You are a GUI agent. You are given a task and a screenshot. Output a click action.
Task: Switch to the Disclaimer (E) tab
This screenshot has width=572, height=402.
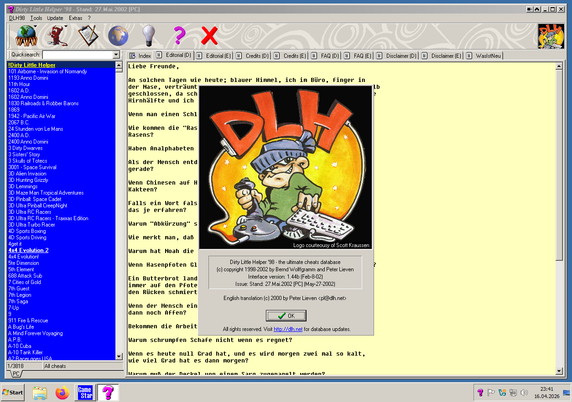click(x=441, y=56)
